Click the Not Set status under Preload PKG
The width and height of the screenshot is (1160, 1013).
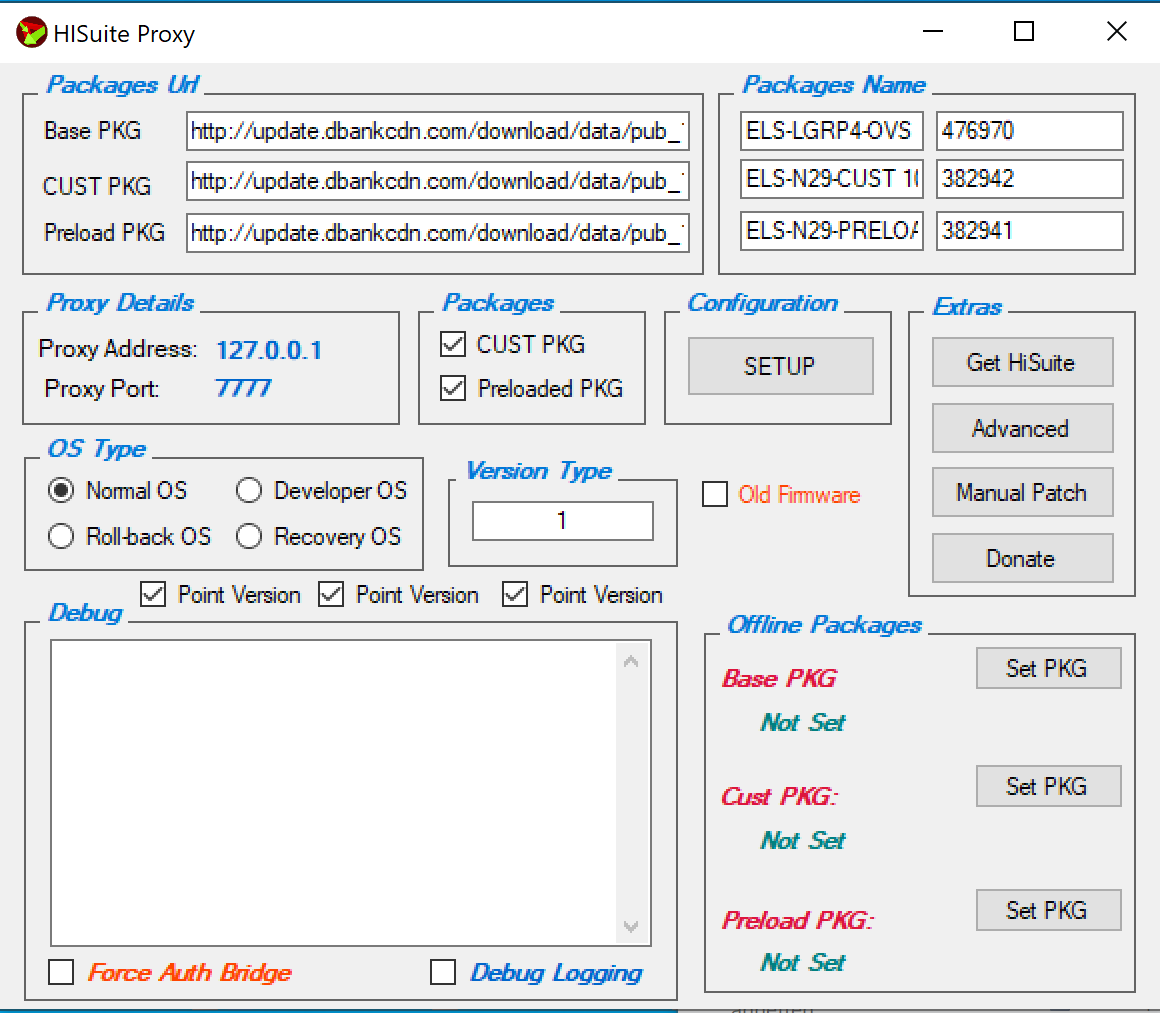[803, 962]
